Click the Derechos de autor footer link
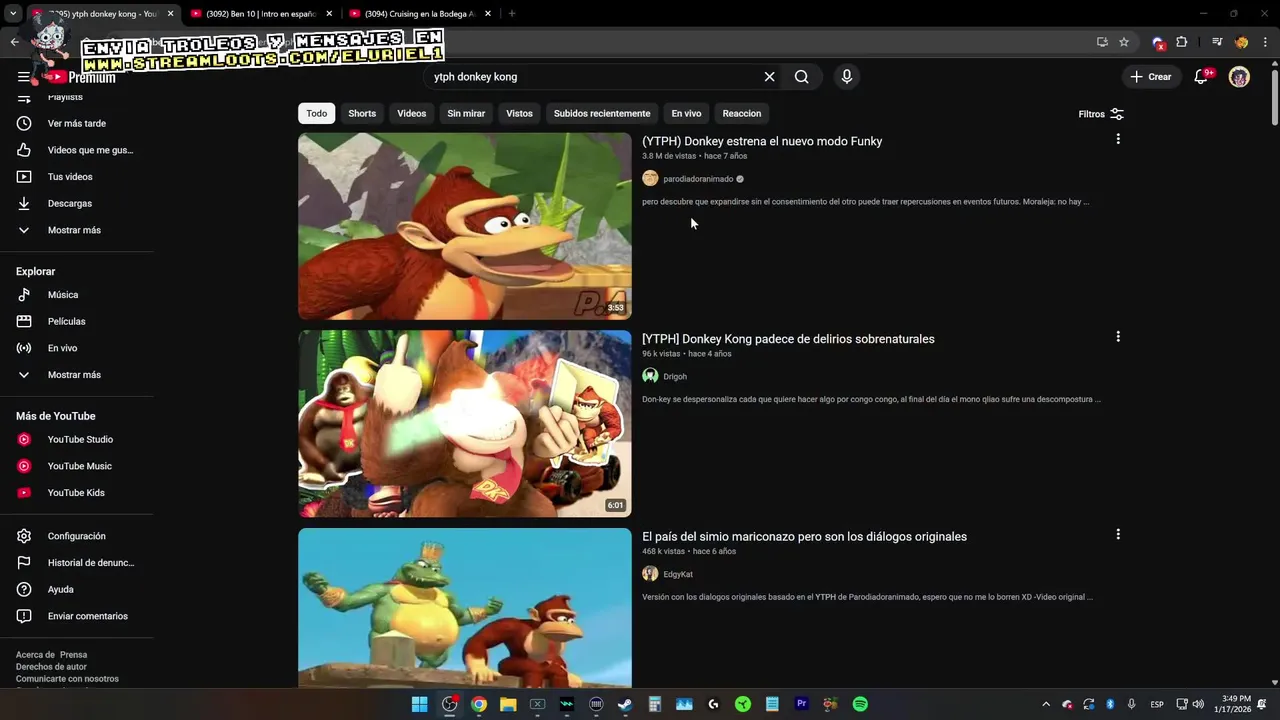This screenshot has height=720, width=1280. (x=51, y=667)
